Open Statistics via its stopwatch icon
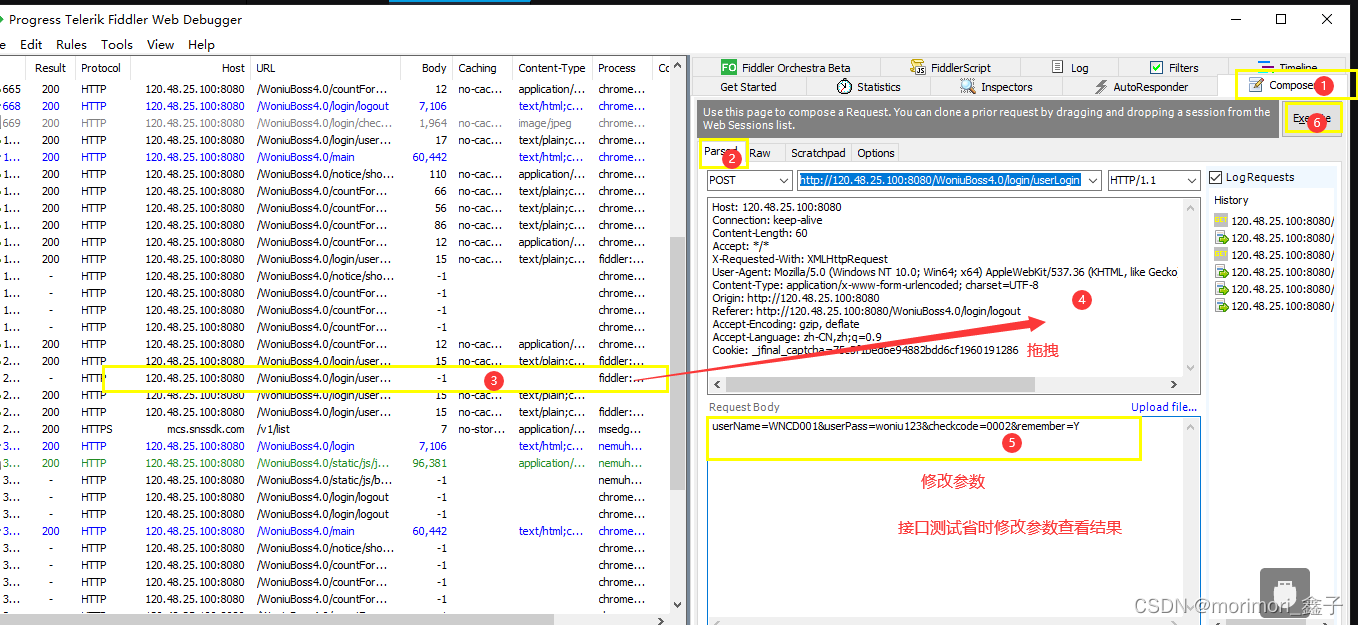 pos(845,86)
